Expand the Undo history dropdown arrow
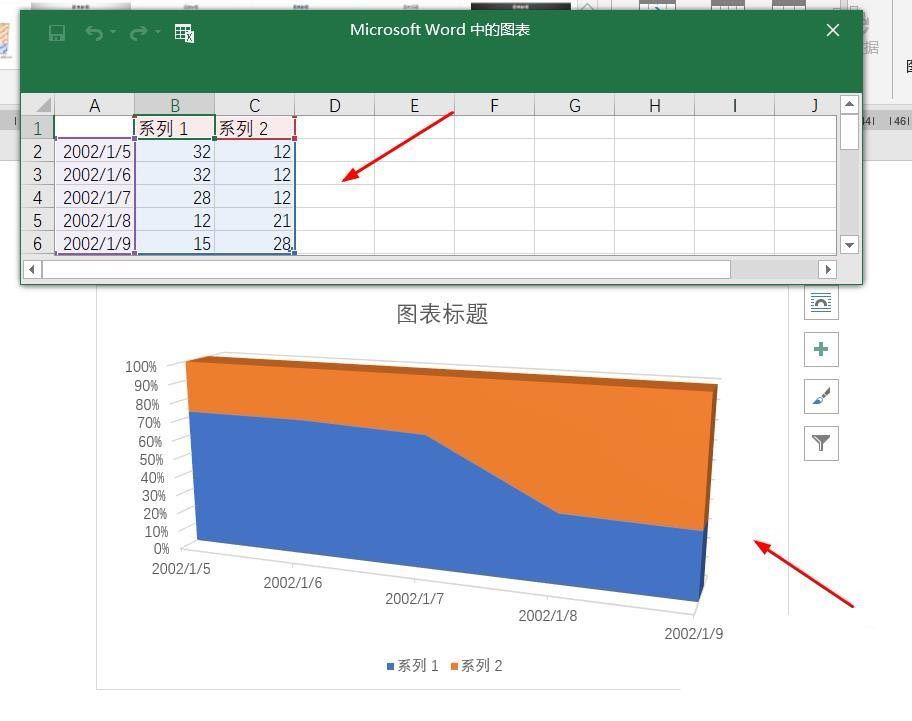 113,33
